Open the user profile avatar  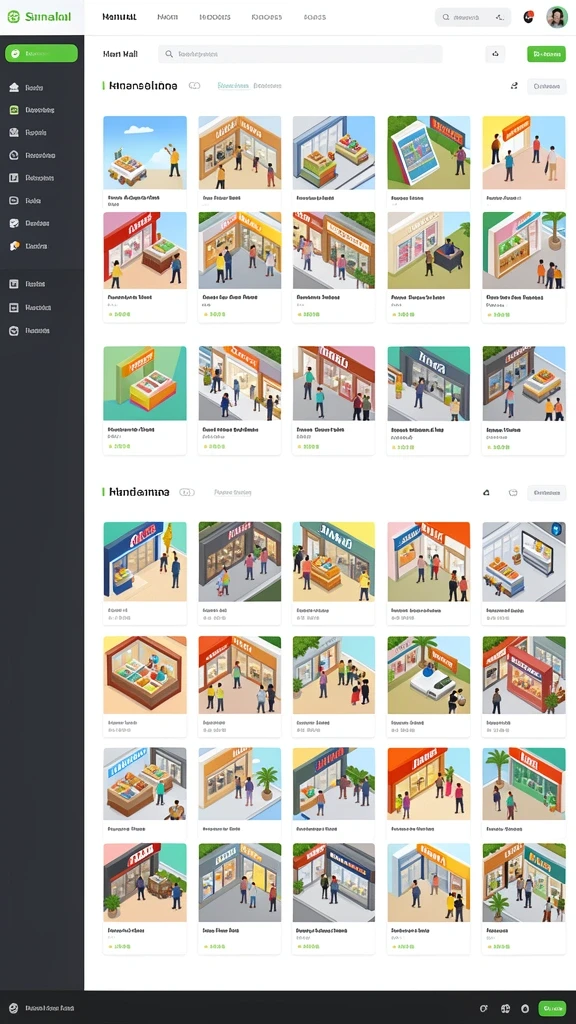(x=556, y=17)
